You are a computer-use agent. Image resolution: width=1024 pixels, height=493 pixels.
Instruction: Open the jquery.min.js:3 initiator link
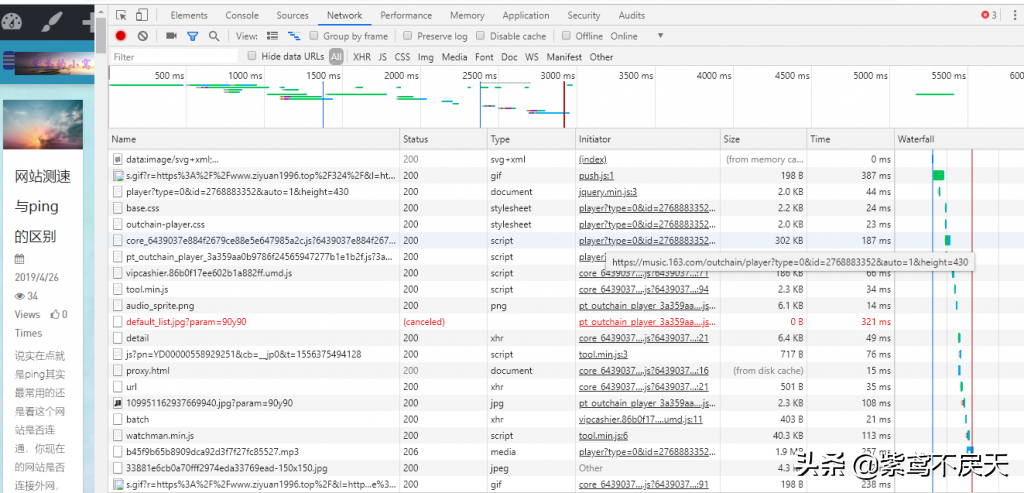coord(608,192)
